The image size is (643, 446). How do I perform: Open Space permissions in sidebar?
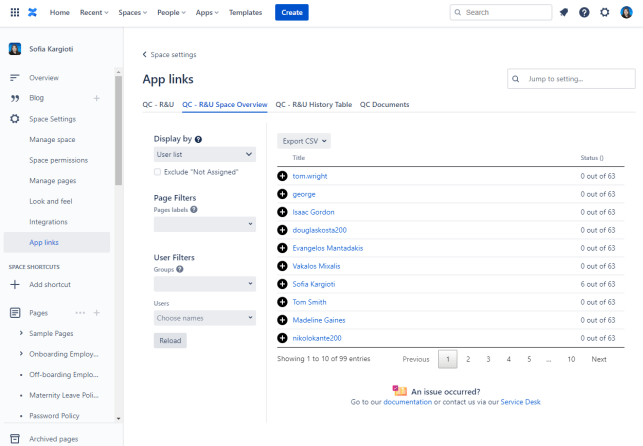click(59, 160)
